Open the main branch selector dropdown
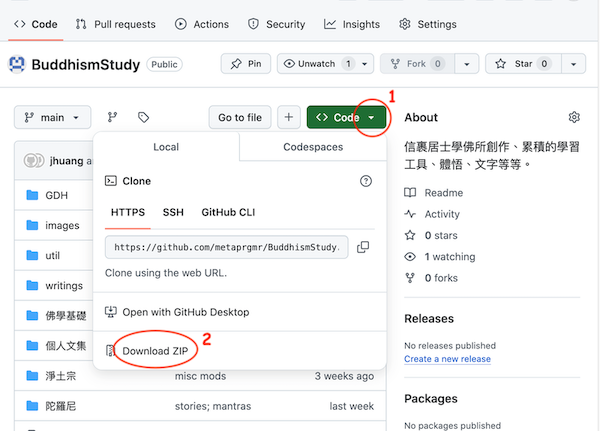 pos(52,117)
